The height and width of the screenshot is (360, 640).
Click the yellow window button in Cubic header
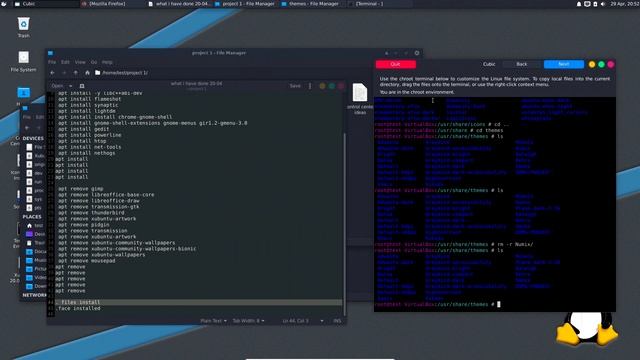(x=592, y=64)
